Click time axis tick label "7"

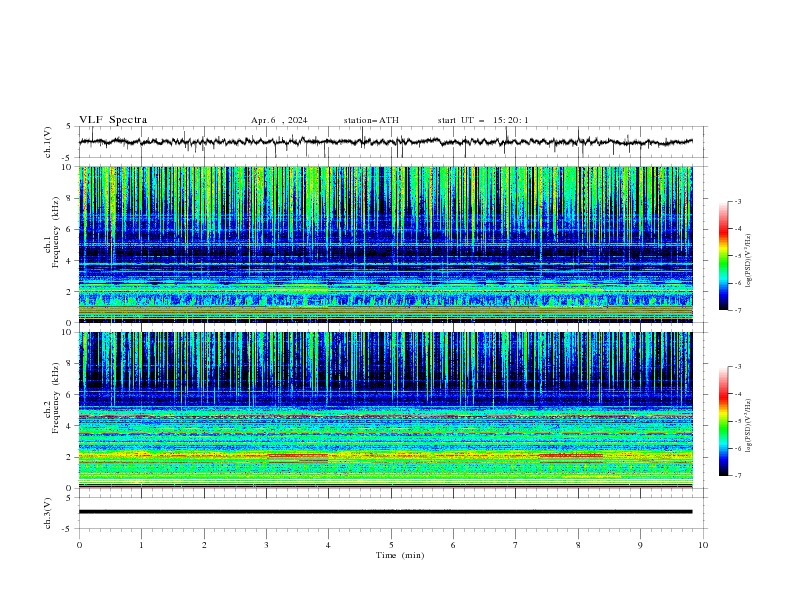click(x=516, y=545)
